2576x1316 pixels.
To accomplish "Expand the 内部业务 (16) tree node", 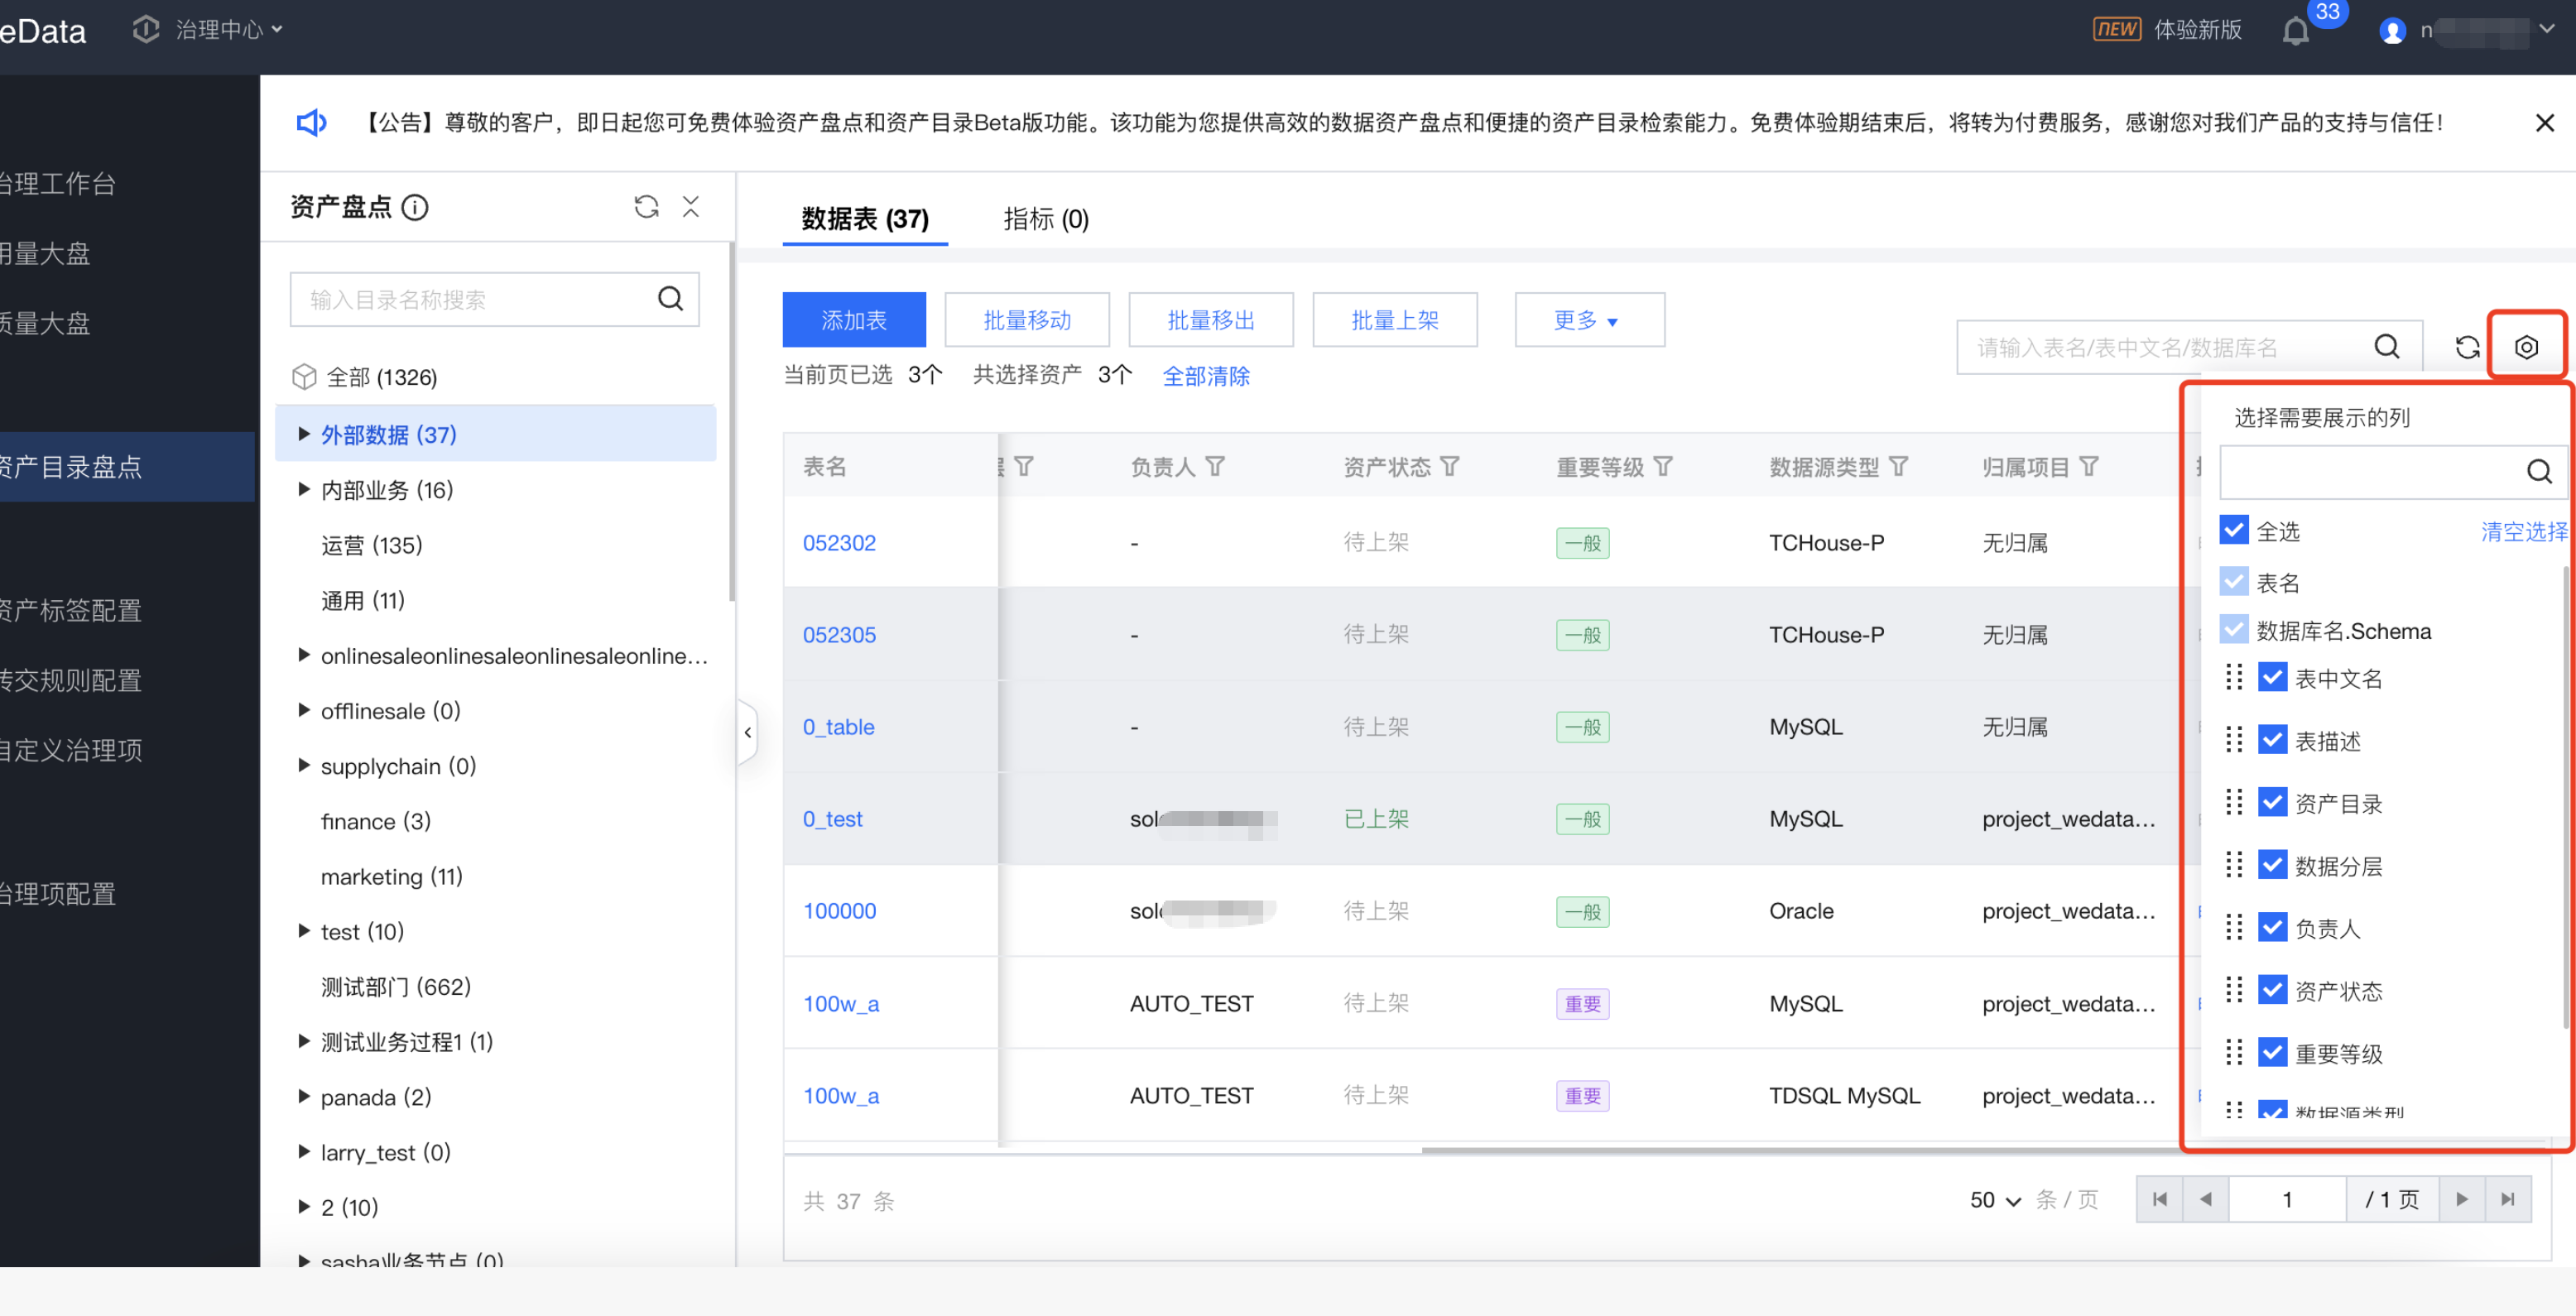I will [x=304, y=490].
